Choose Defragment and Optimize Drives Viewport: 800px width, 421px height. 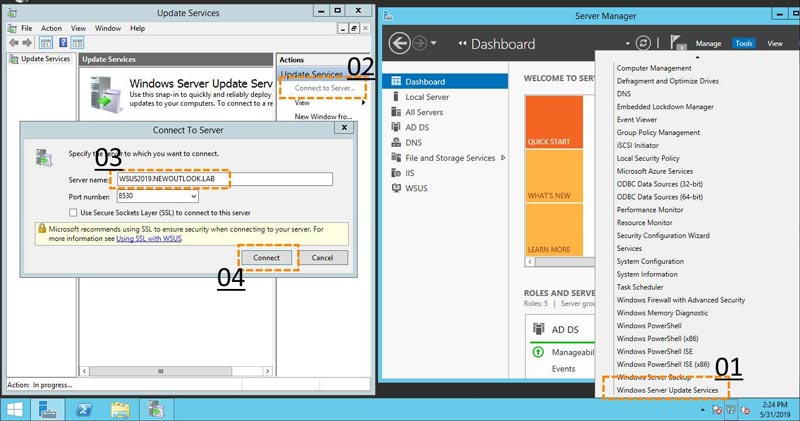[667, 81]
